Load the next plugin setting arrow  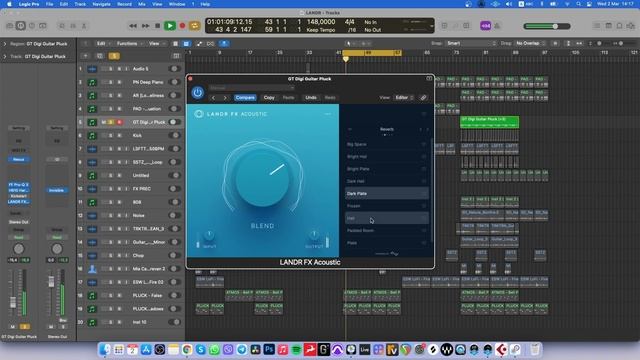225,98
